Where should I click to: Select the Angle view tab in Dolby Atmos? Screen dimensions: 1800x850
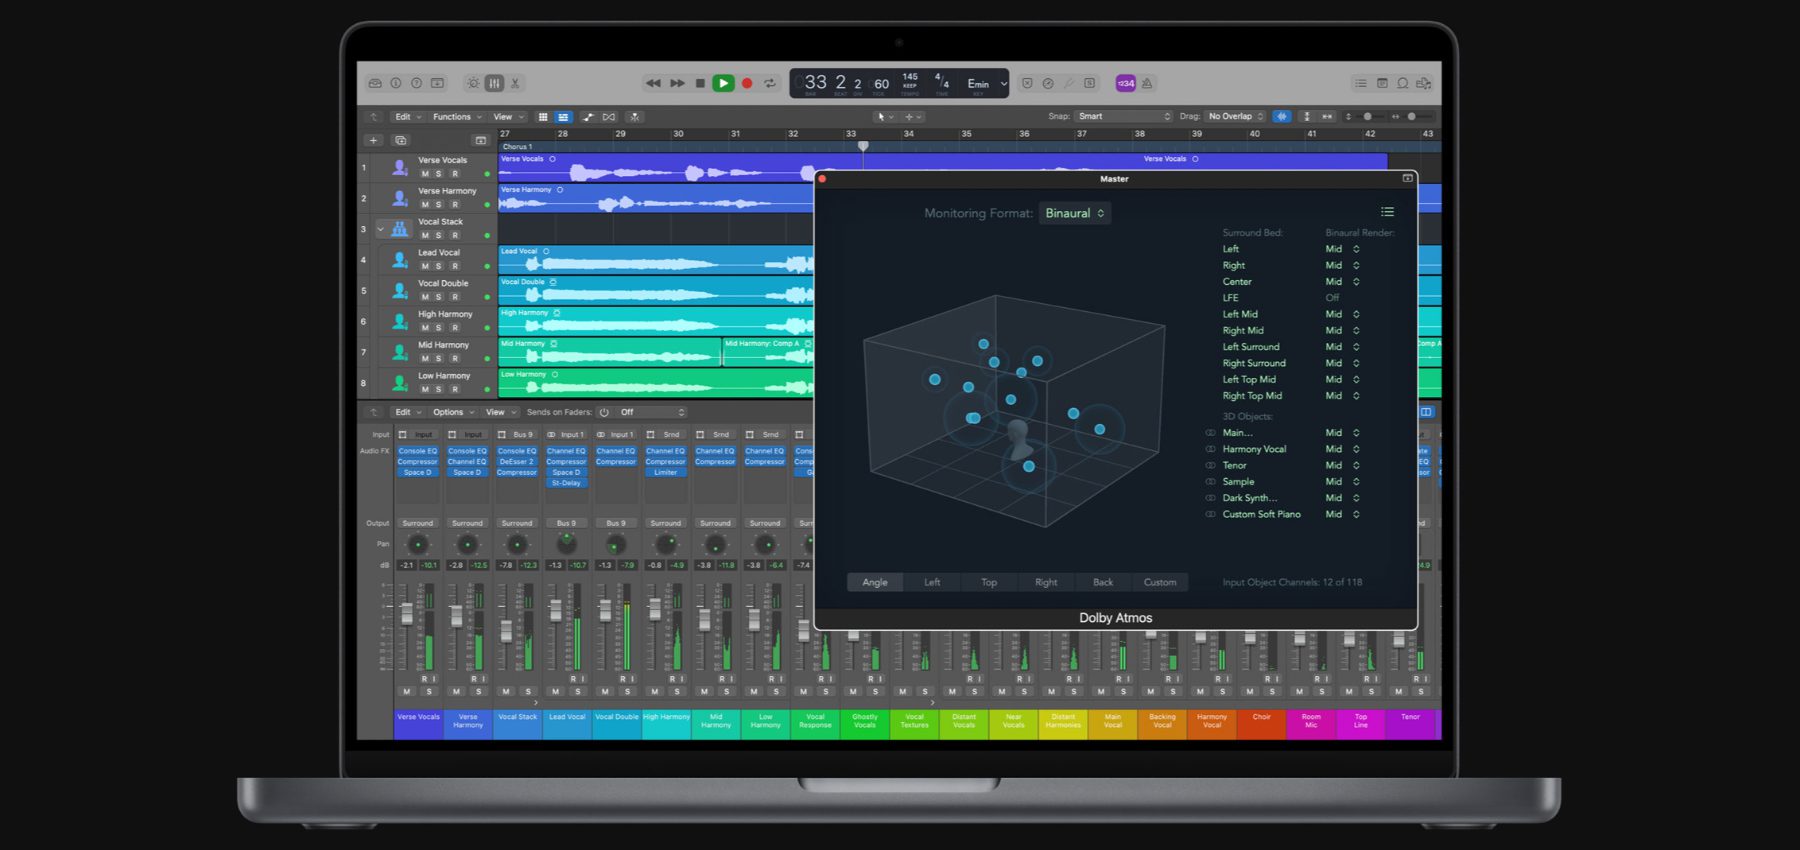tap(875, 582)
